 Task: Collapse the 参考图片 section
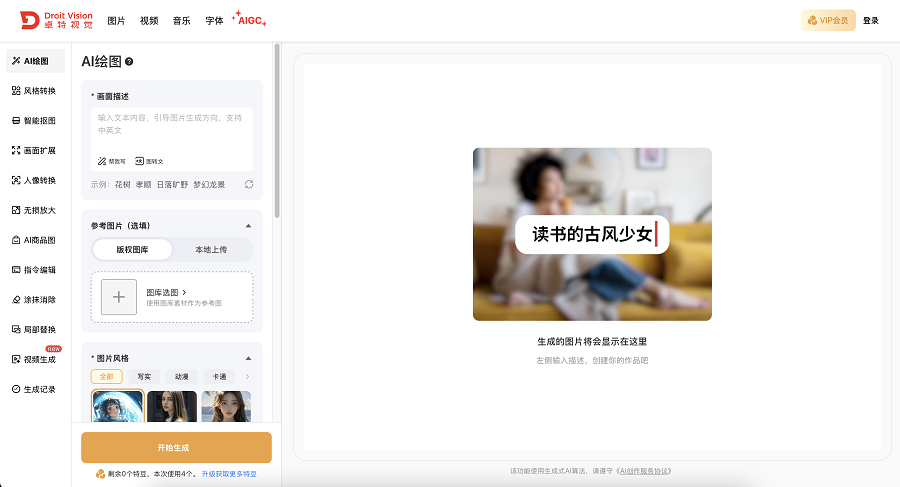(248, 226)
